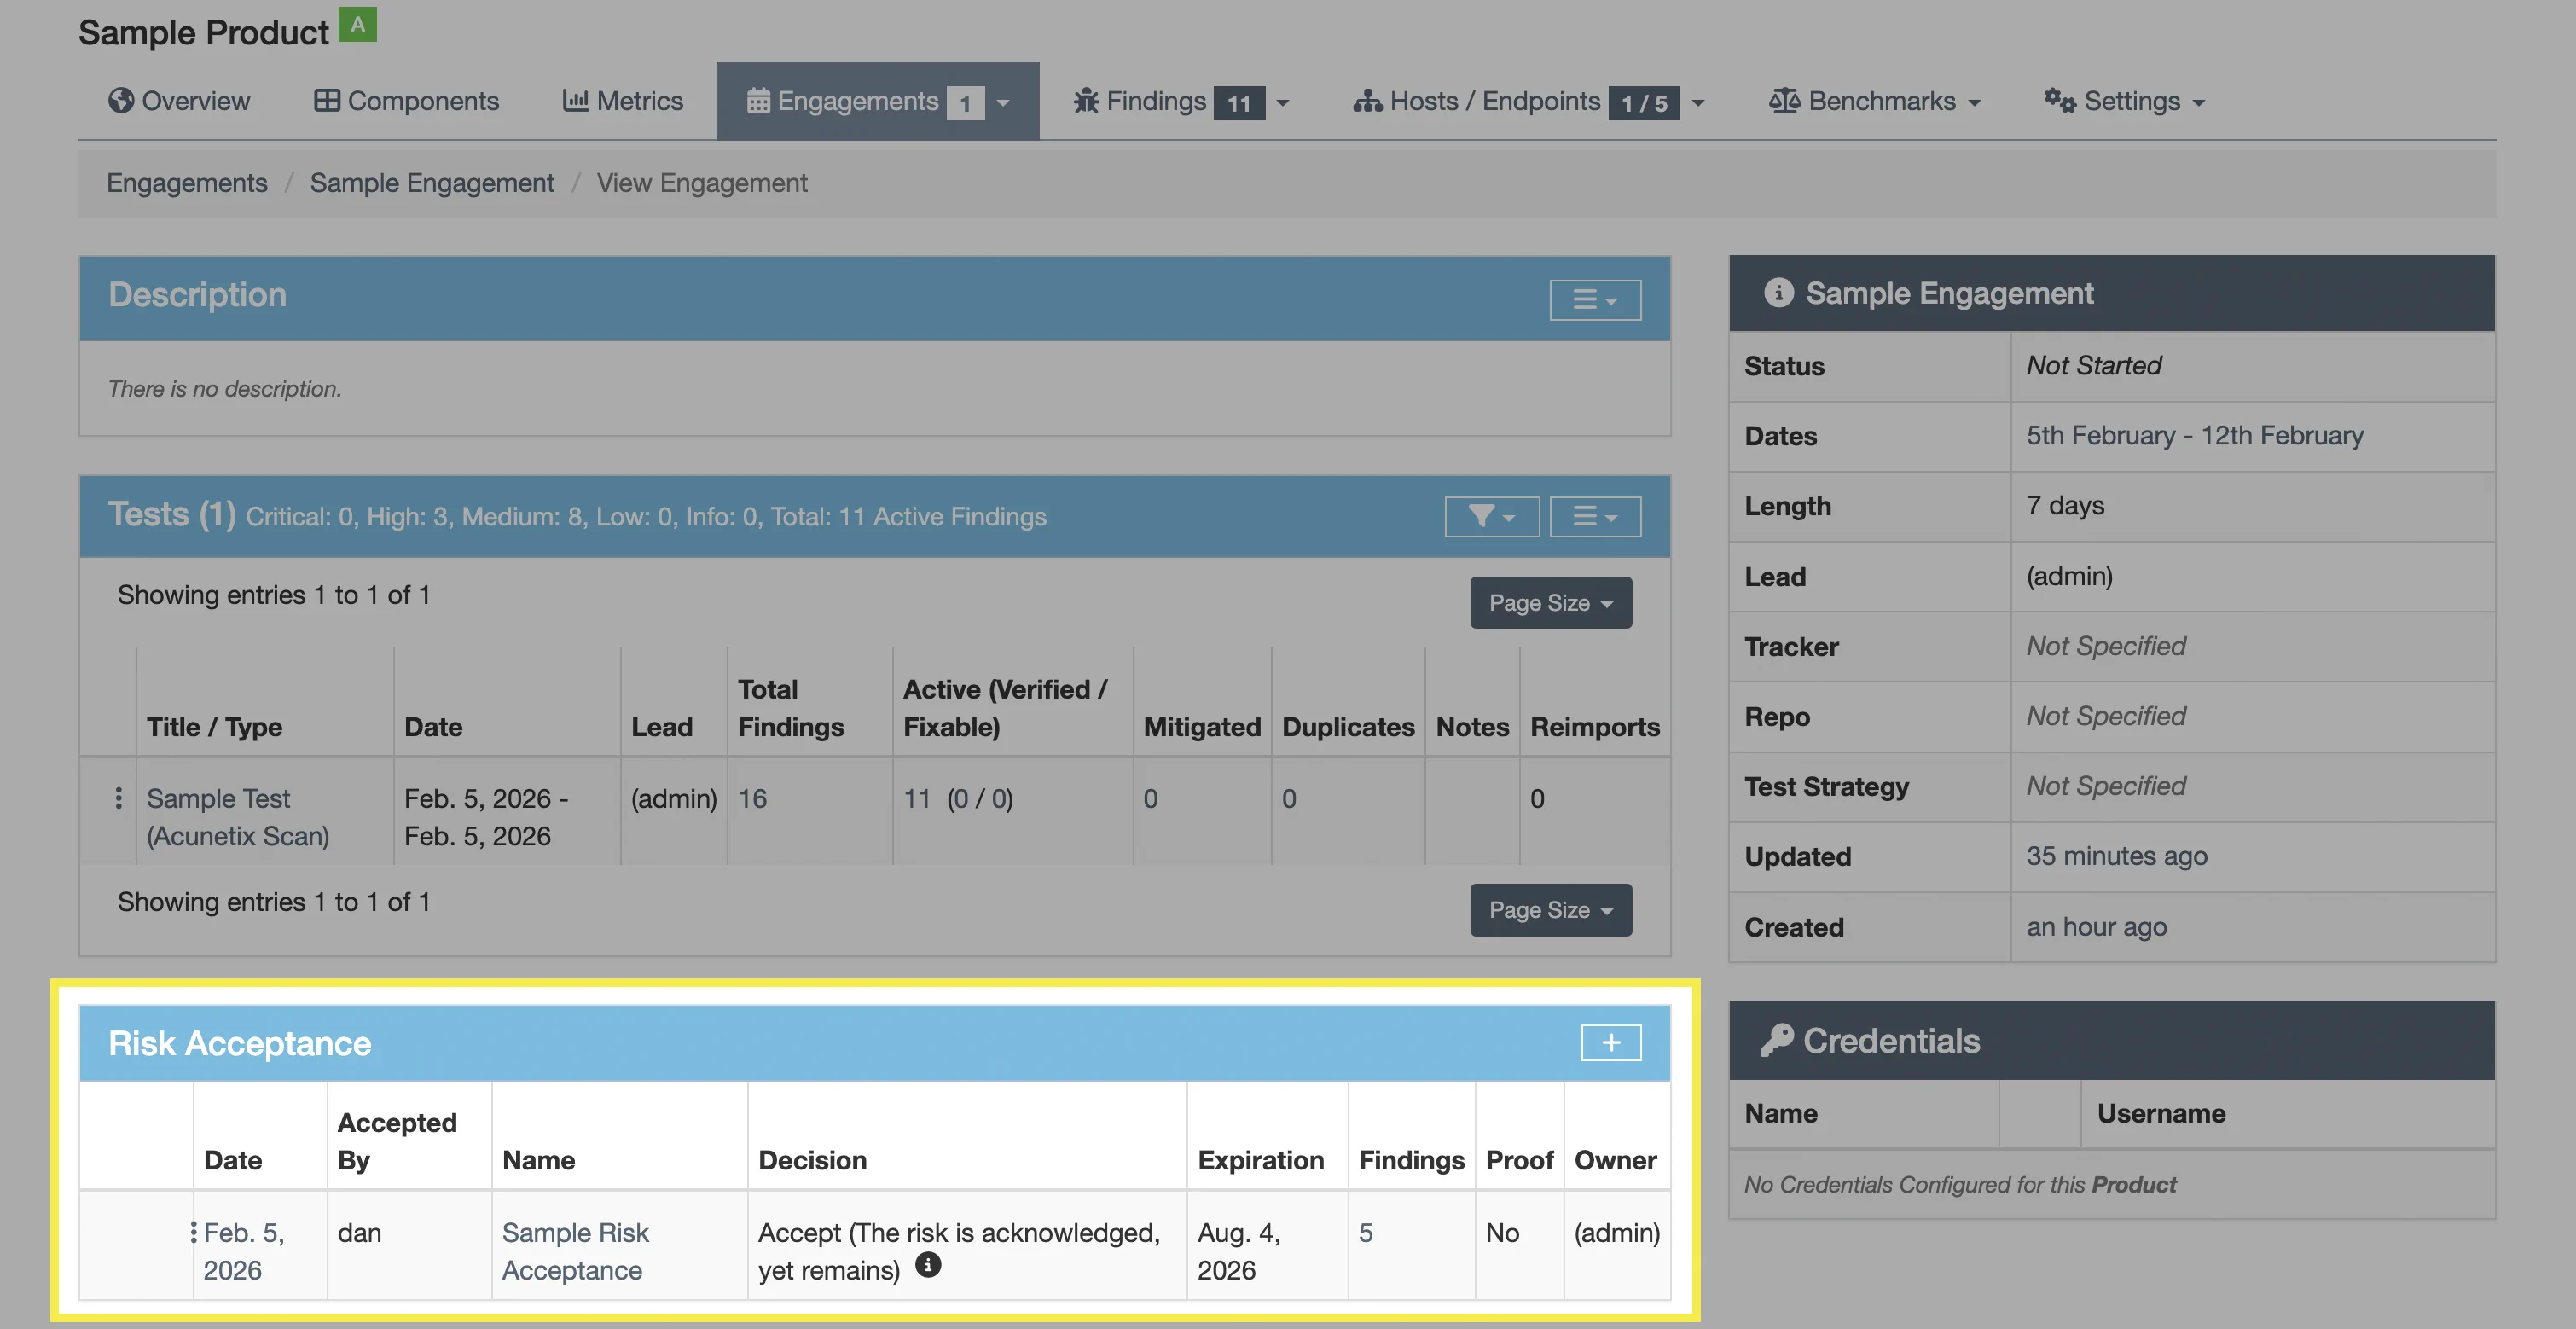Open the Benchmarks dropdown

pos(1874,101)
